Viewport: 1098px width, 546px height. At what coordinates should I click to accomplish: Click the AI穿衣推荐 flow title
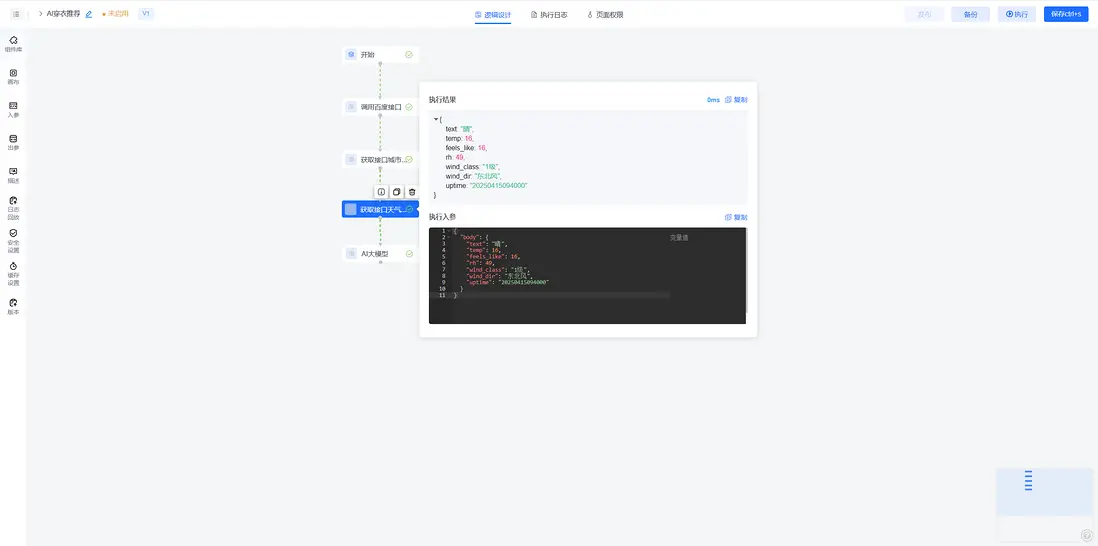(x=63, y=14)
